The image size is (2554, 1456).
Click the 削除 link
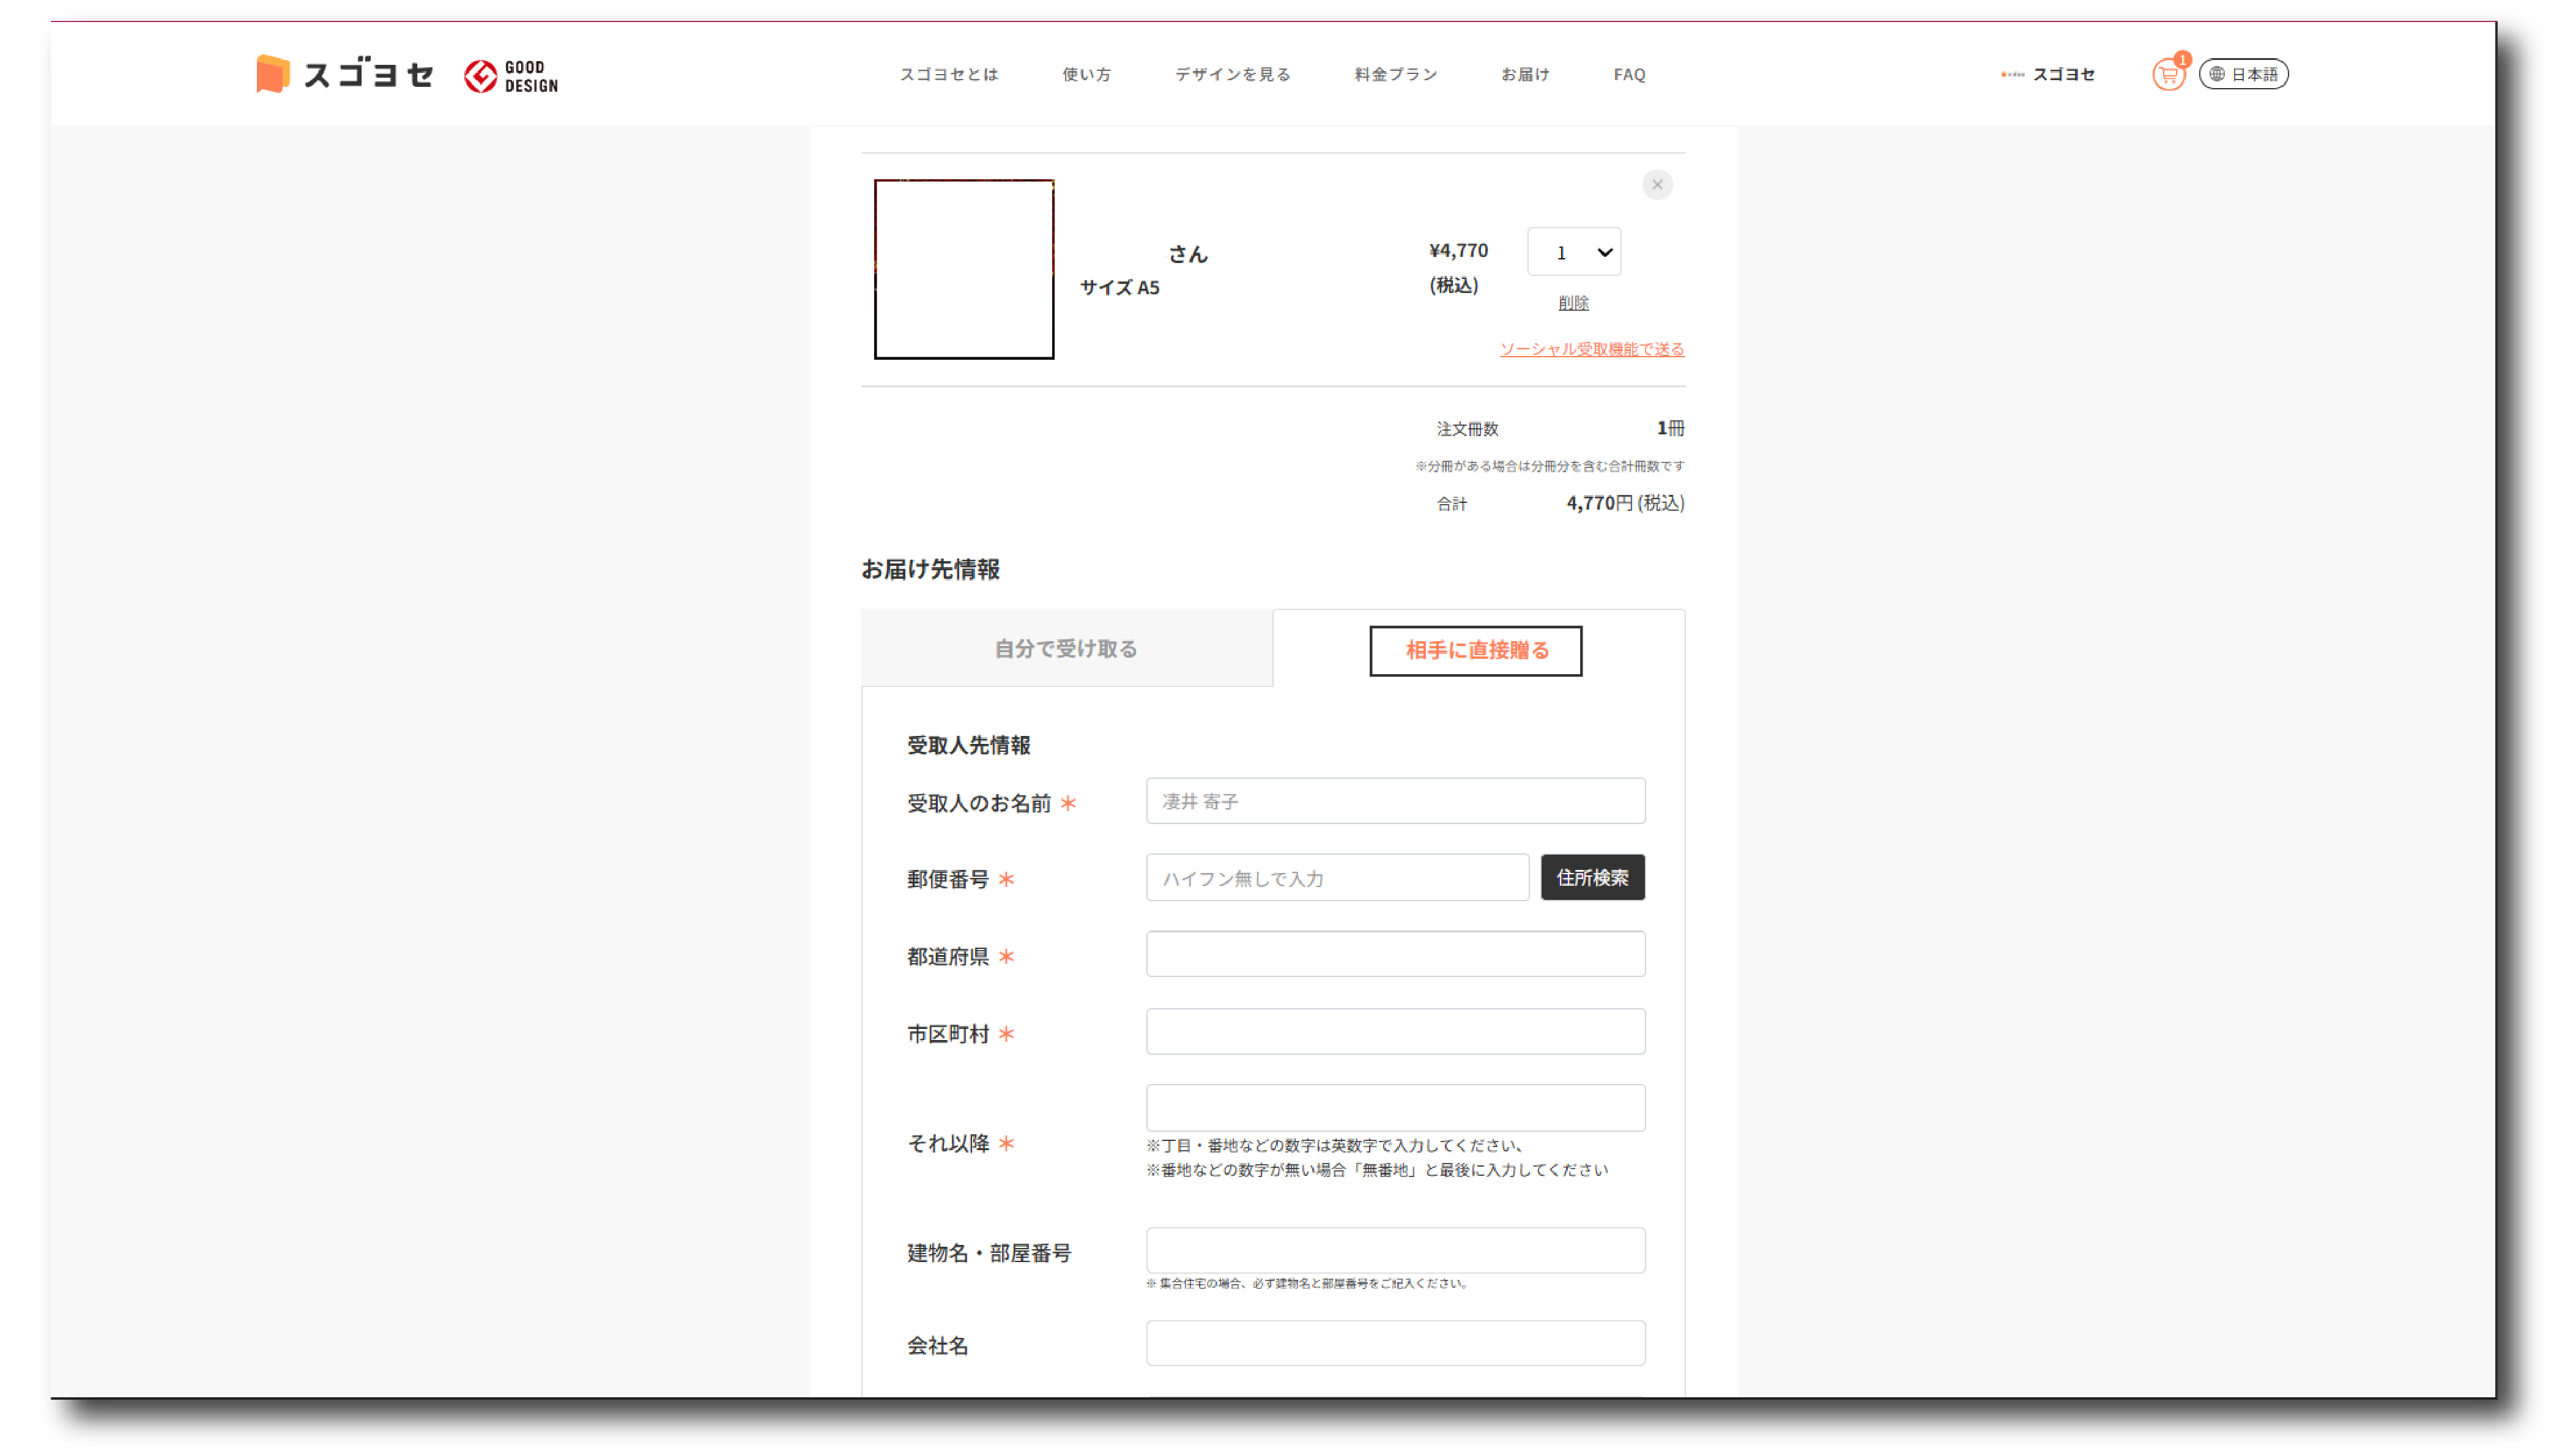pyautogui.click(x=1573, y=303)
